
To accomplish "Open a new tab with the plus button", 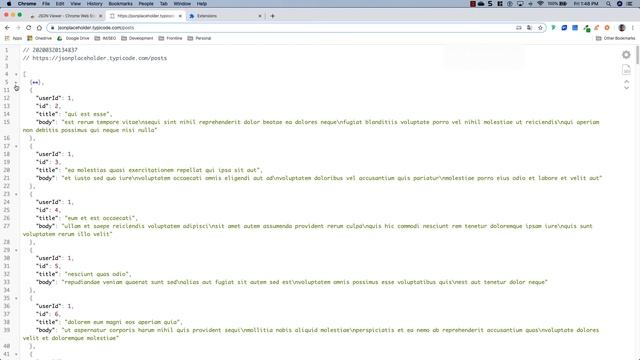I will (x=272, y=16).
